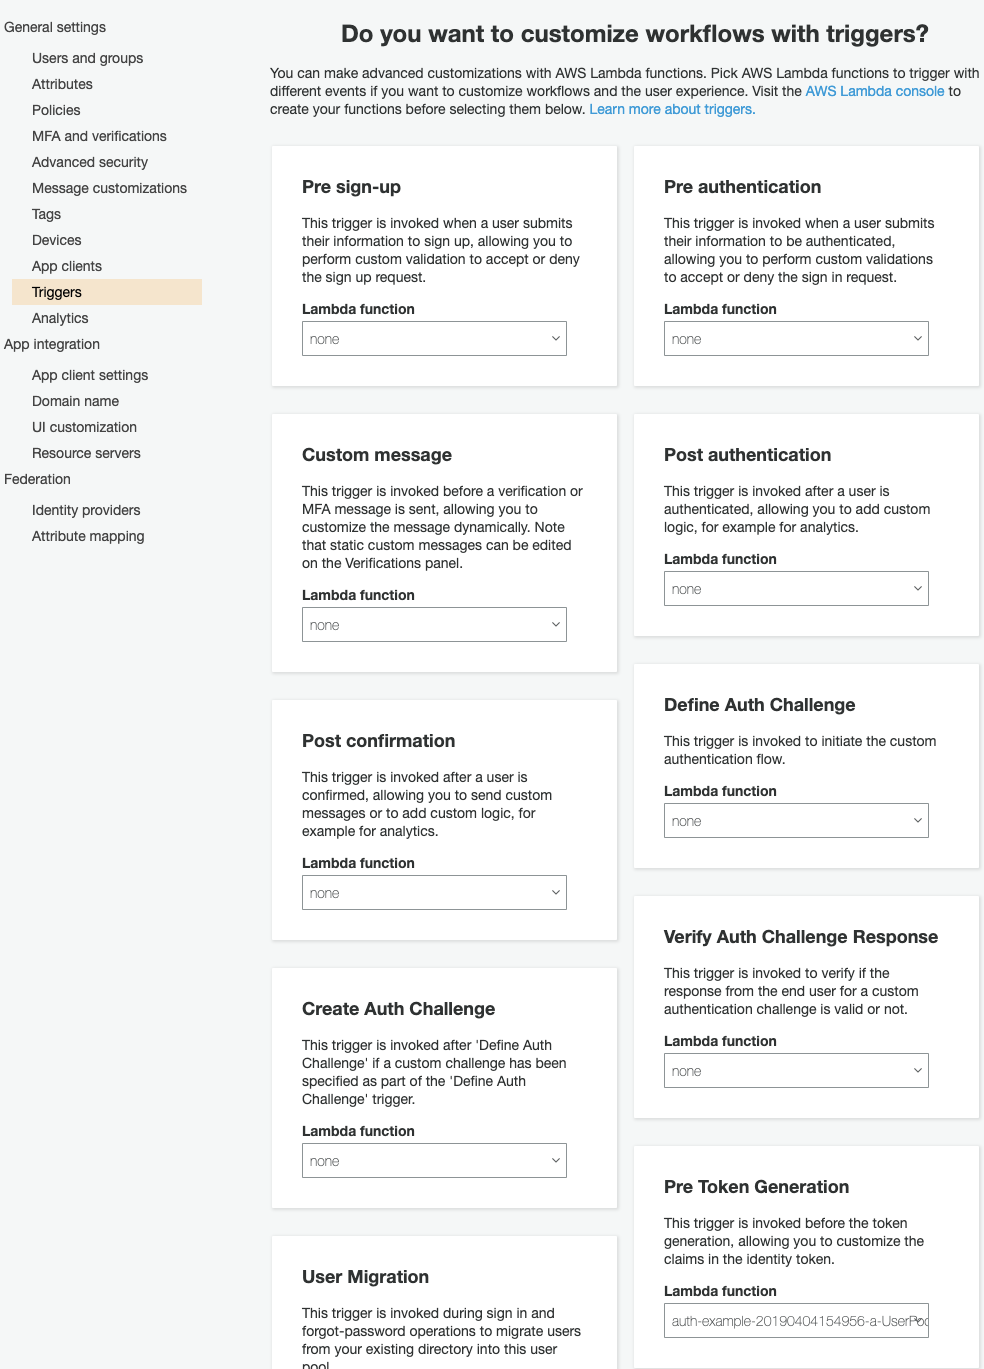Open Users and groups settings
The image size is (984, 1369).
tap(87, 58)
